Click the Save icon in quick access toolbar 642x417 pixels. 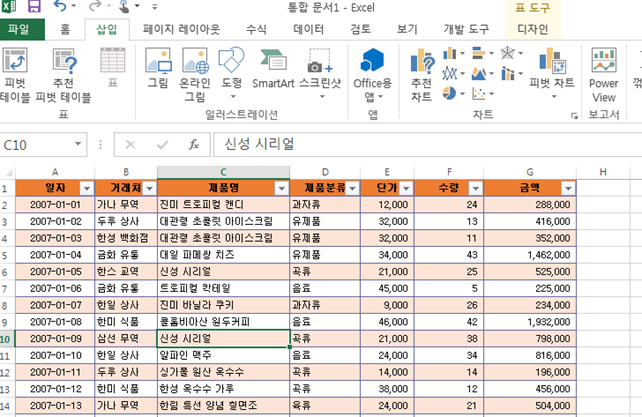(34, 6)
